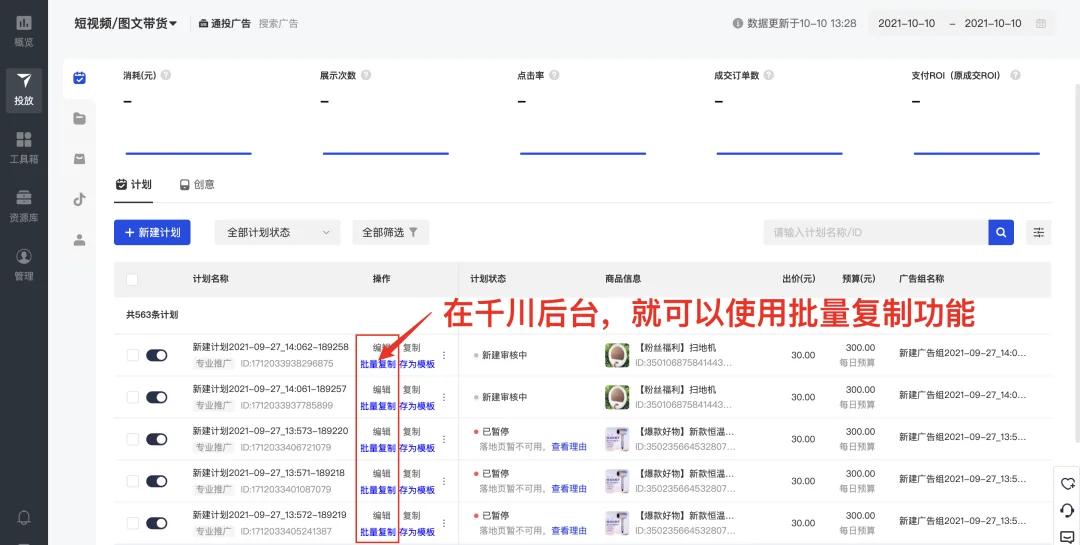Select the inbox icon in secondary sidebar
Viewport: 1080px width, 545px height.
79,159
